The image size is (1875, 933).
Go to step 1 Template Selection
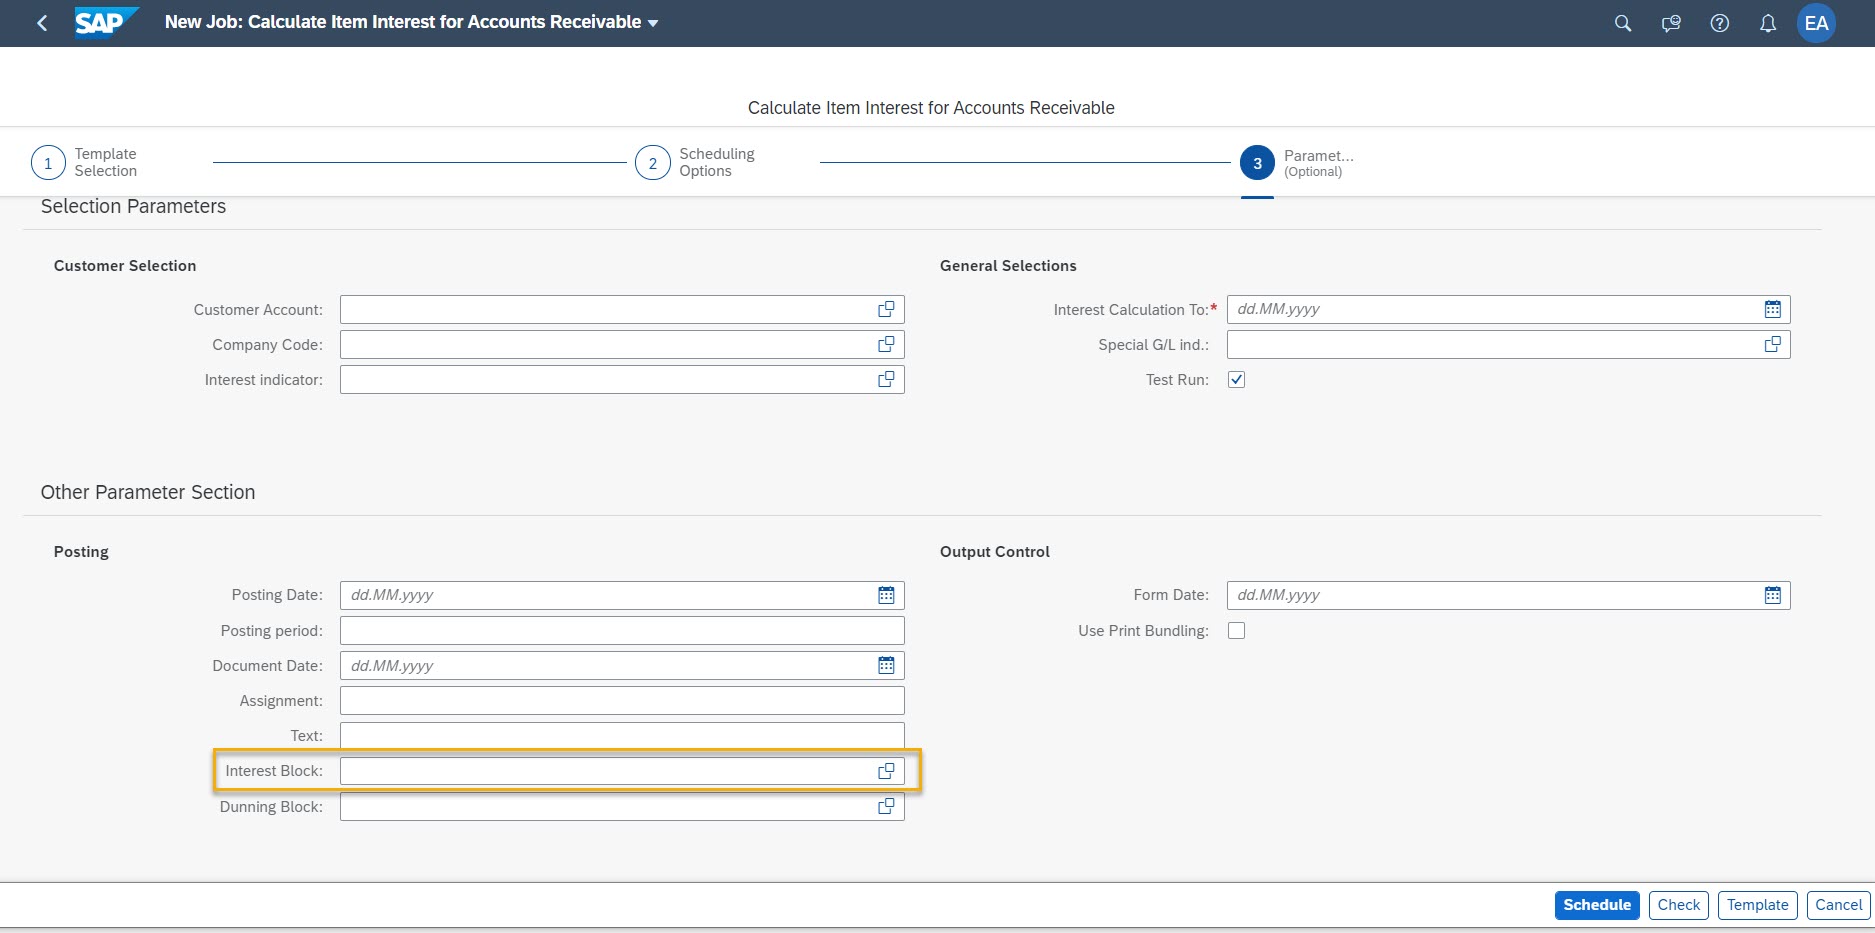[85, 162]
